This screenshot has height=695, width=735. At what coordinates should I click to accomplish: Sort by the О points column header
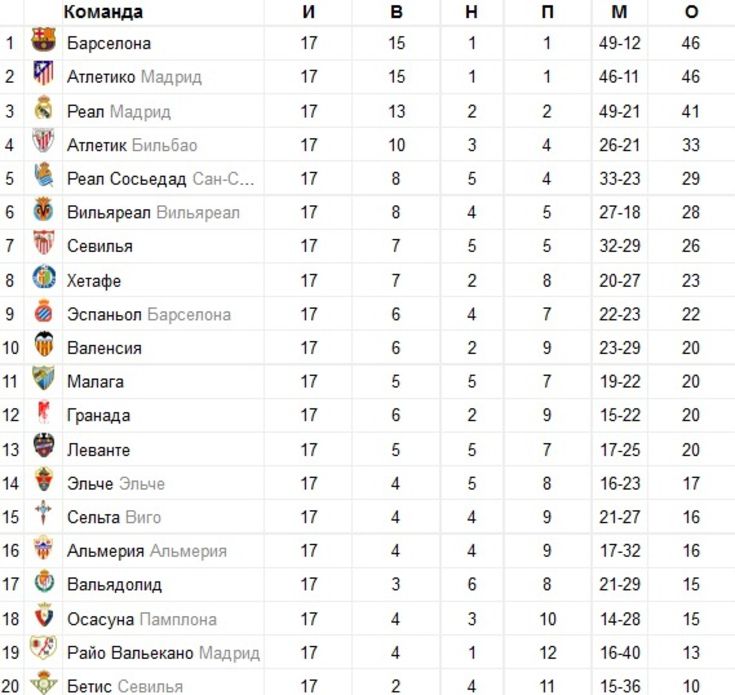coord(691,12)
